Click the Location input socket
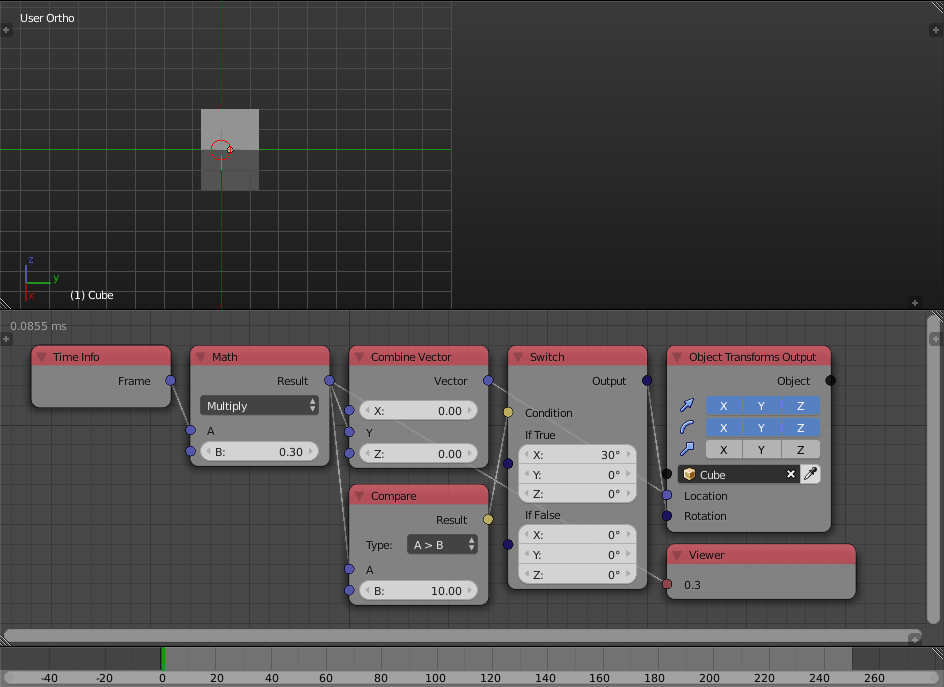This screenshot has height=687, width=944. (x=667, y=495)
